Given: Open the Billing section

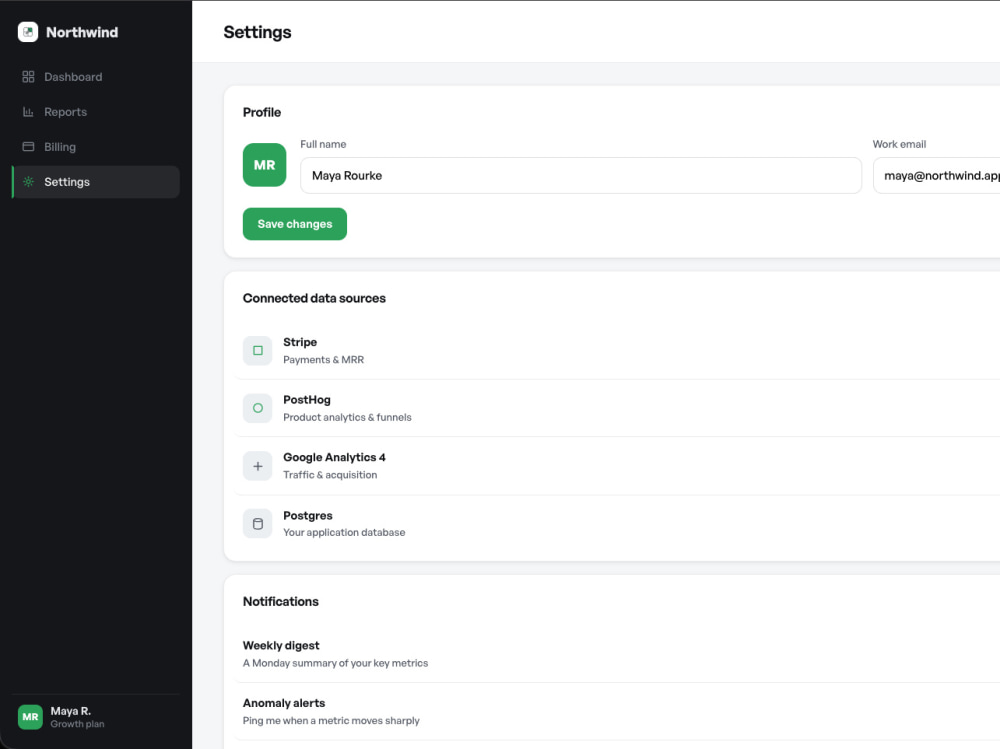Looking at the screenshot, I should tap(96, 147).
